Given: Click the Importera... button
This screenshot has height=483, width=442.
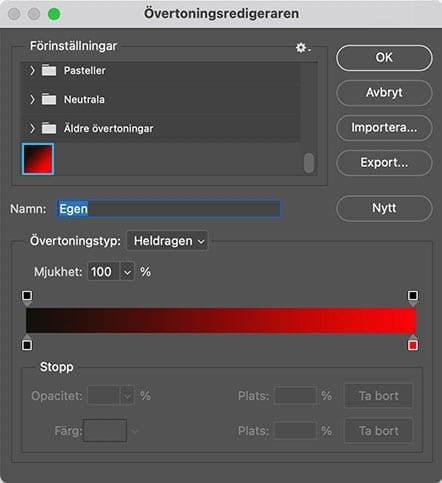Looking at the screenshot, I should point(384,128).
